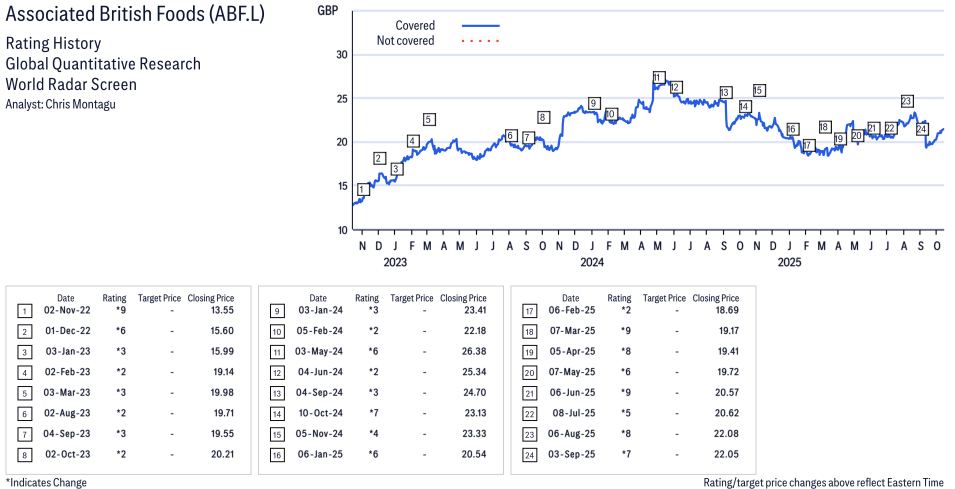Click chart marker 15 above the line
The height and width of the screenshot is (489, 955).
(x=758, y=91)
